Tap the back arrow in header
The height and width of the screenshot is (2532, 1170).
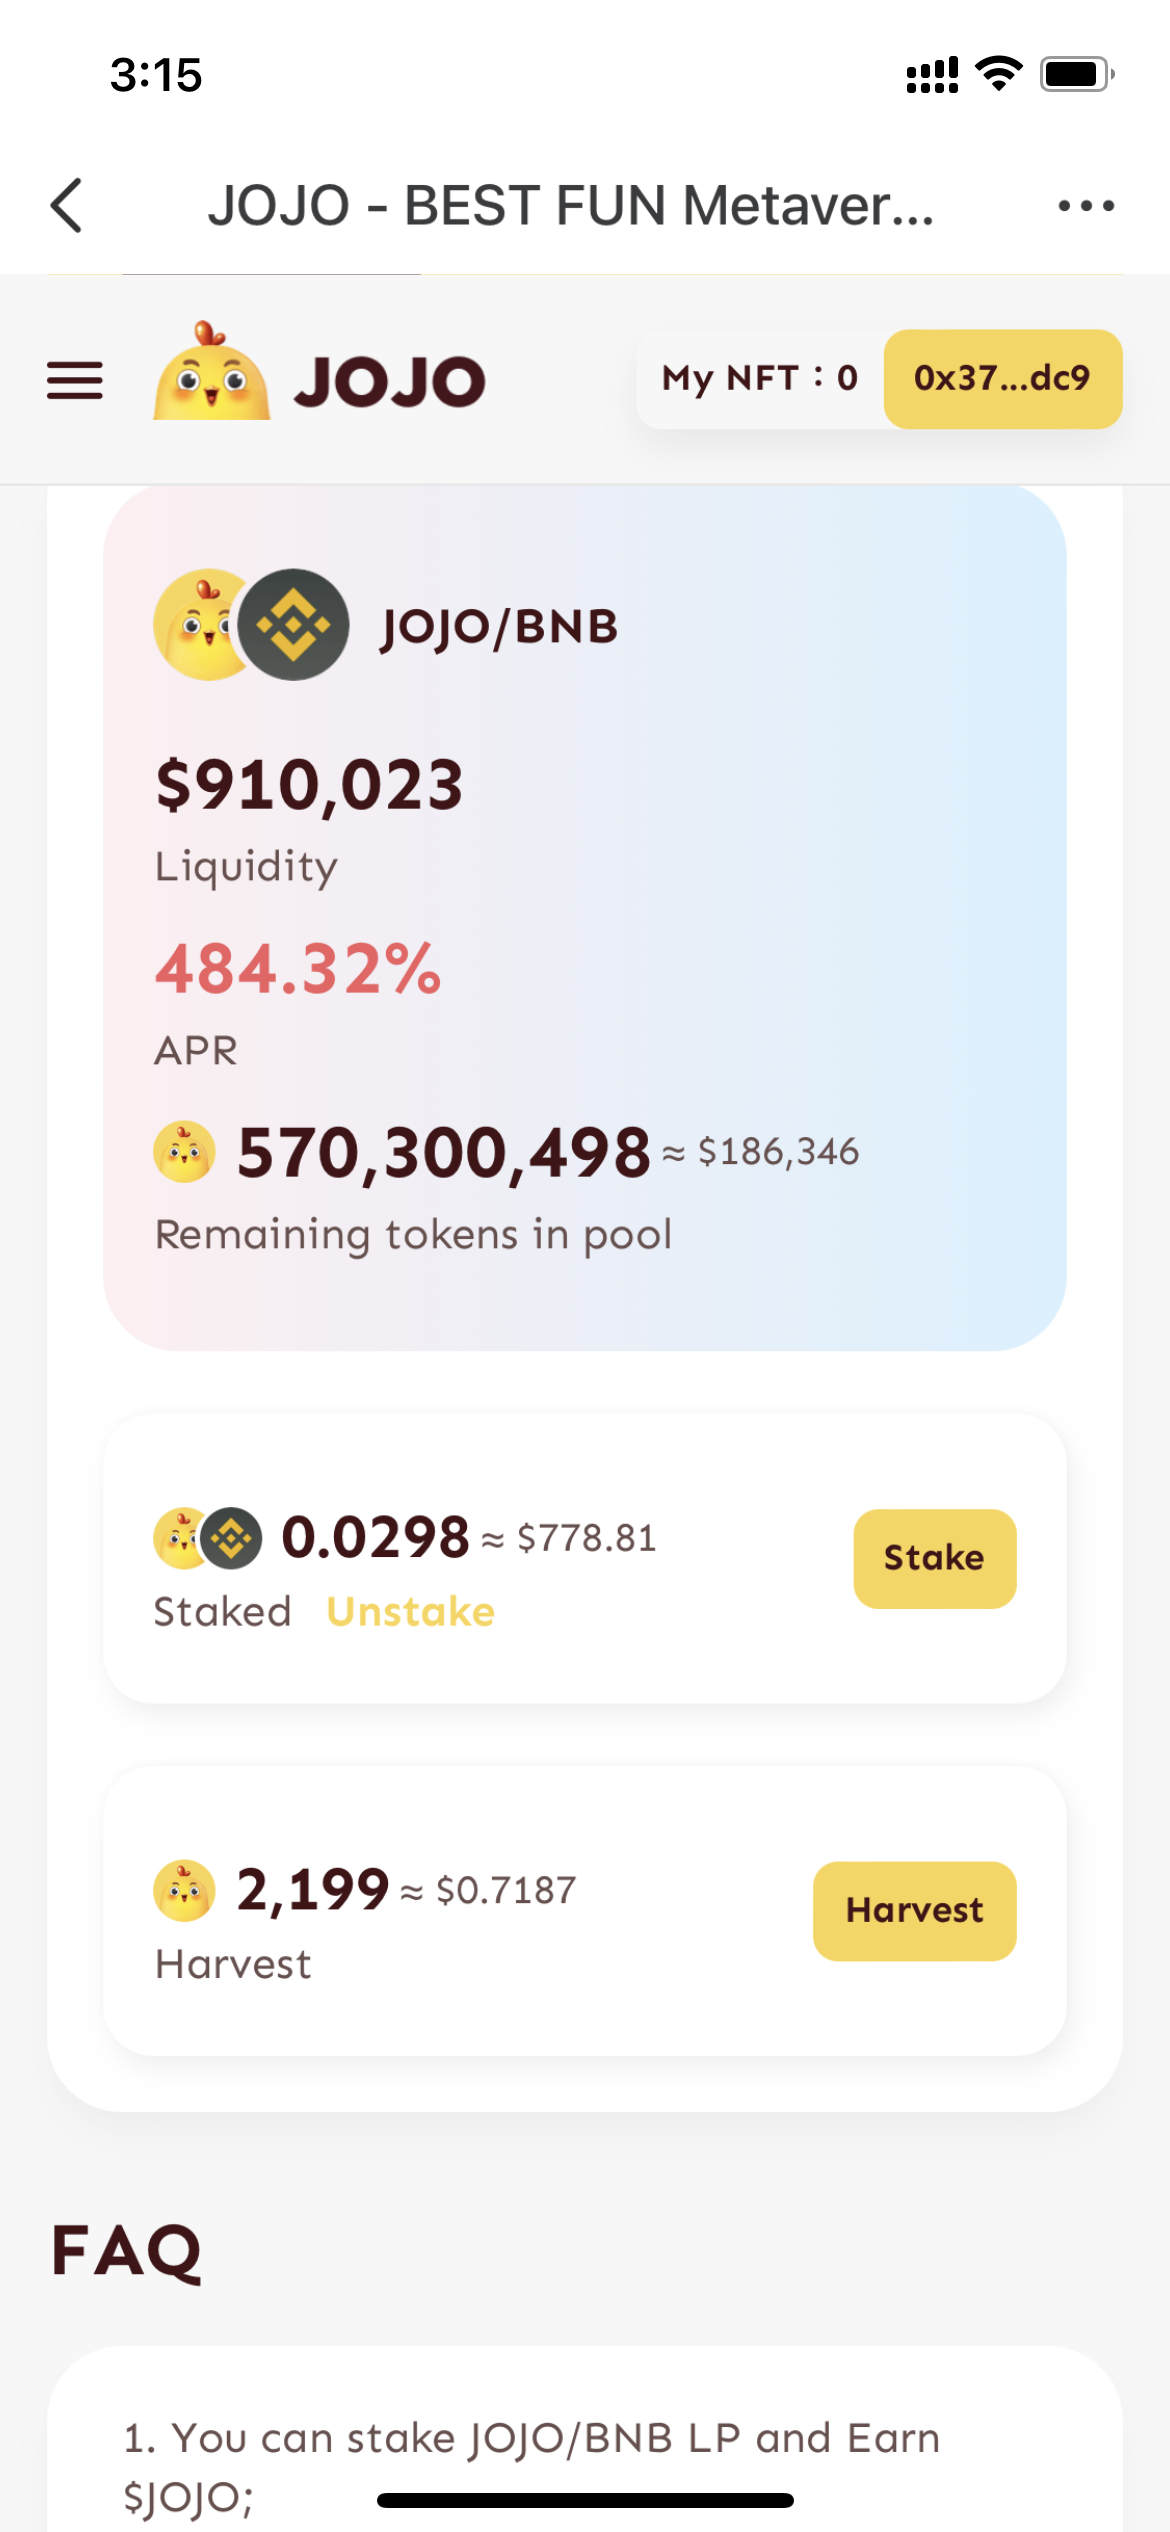pos(67,206)
